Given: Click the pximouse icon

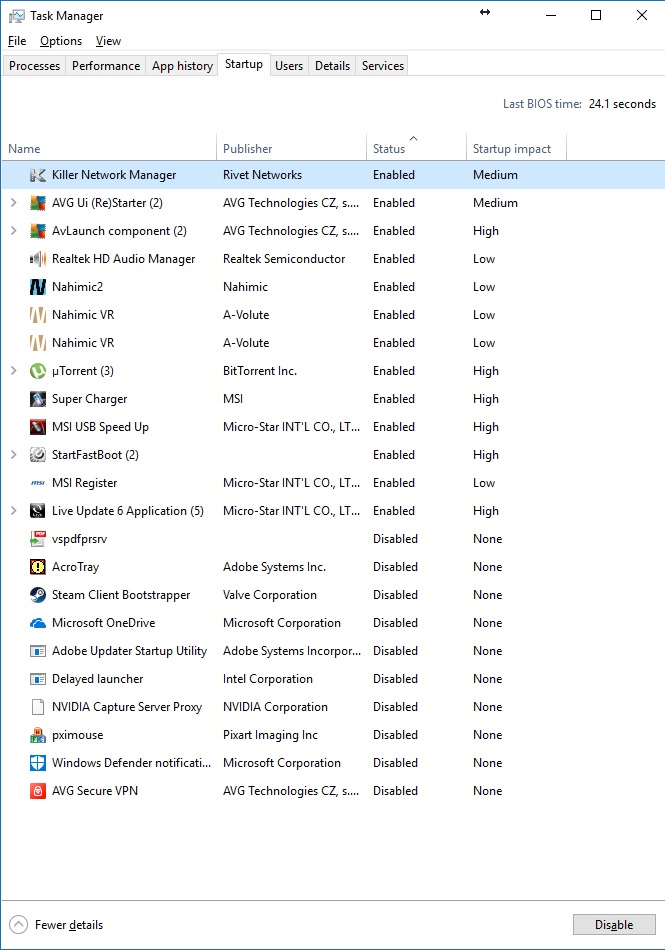Looking at the screenshot, I should pos(38,735).
